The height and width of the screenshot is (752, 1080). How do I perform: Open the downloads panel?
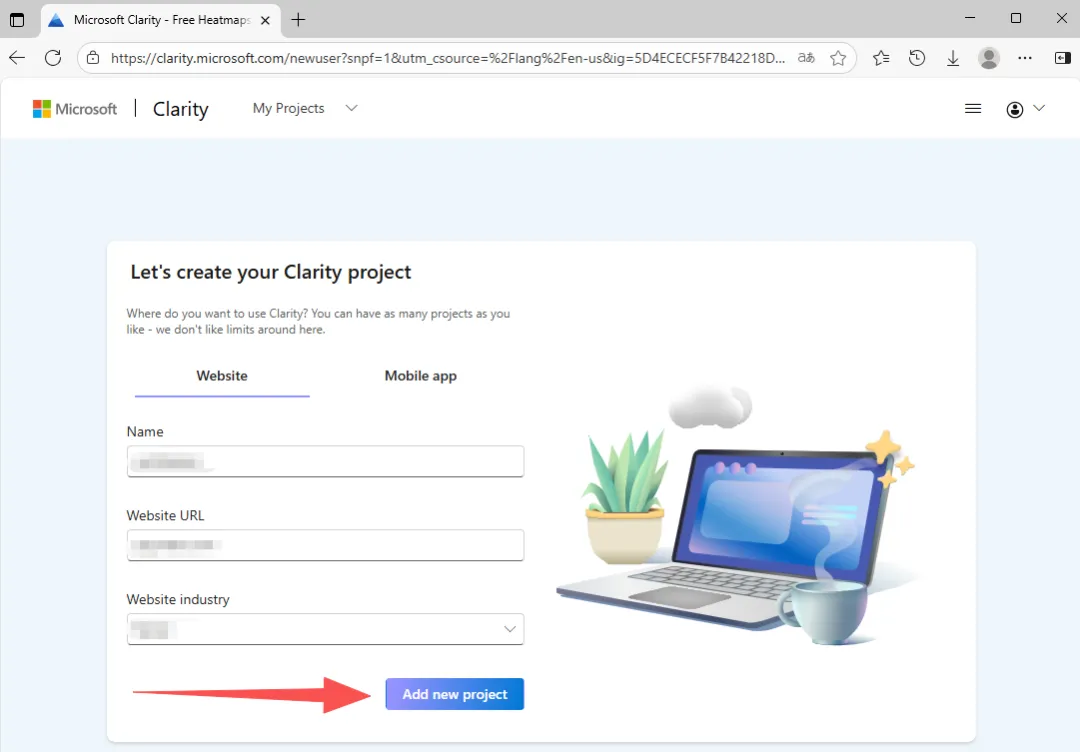953,59
